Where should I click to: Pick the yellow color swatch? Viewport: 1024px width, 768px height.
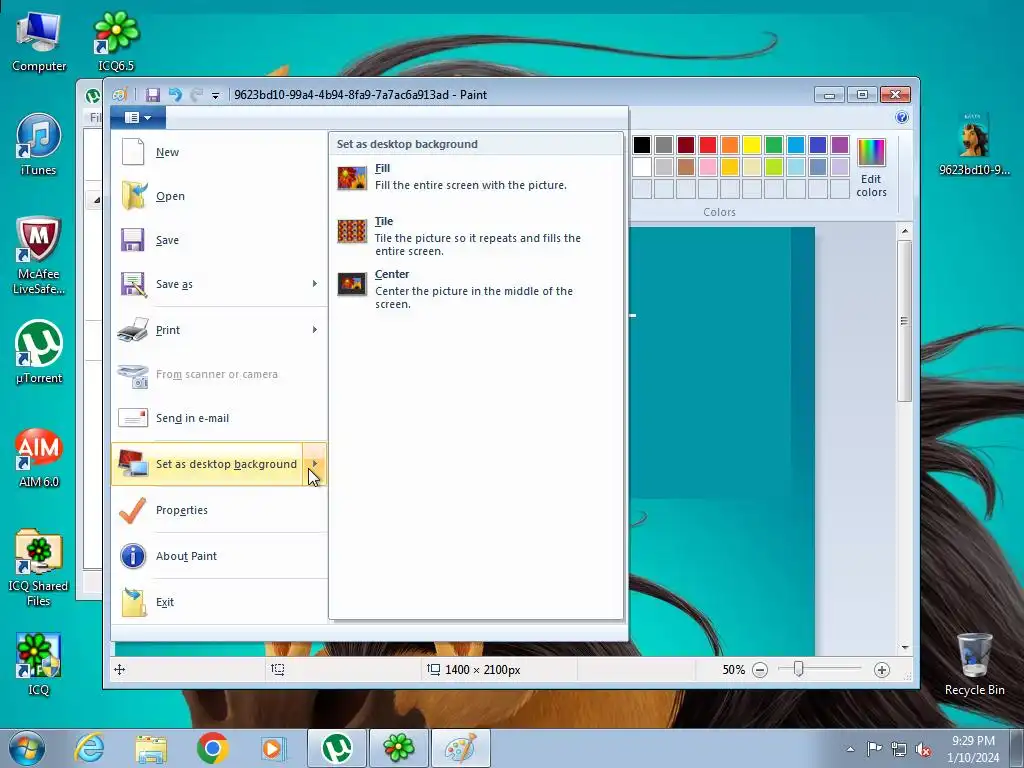[x=752, y=145]
